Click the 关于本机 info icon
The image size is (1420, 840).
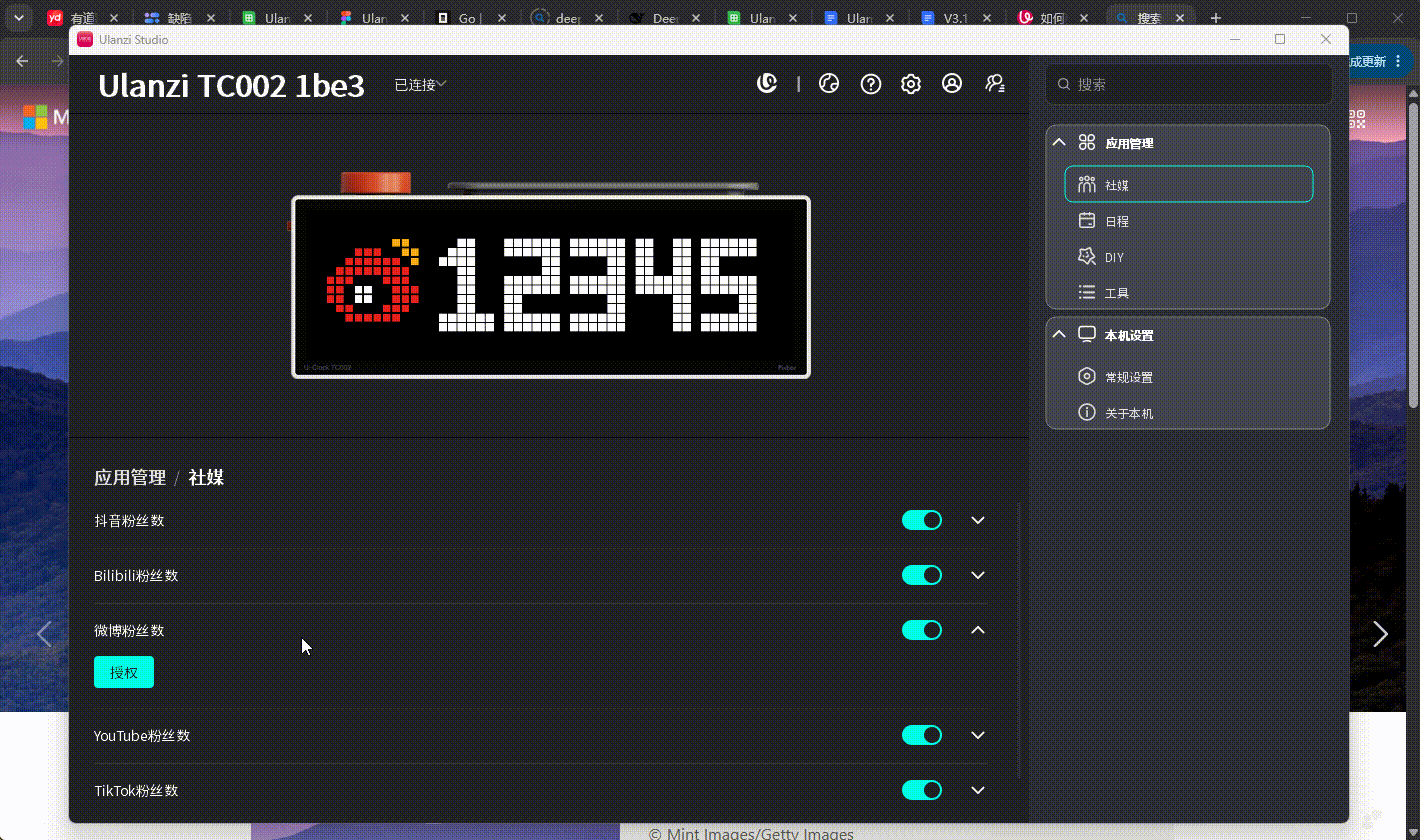tap(1087, 413)
